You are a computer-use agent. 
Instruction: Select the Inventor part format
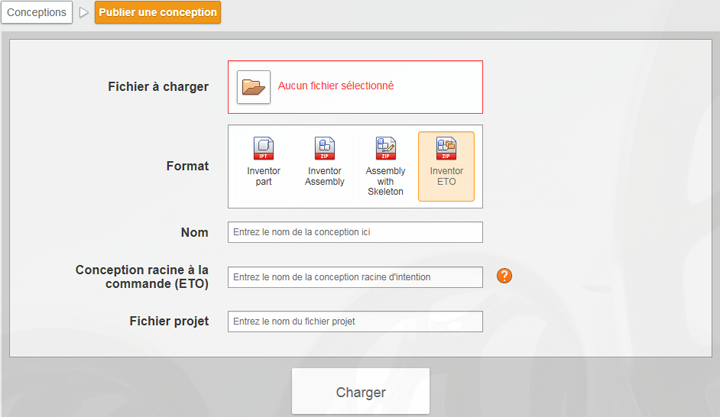tap(264, 166)
